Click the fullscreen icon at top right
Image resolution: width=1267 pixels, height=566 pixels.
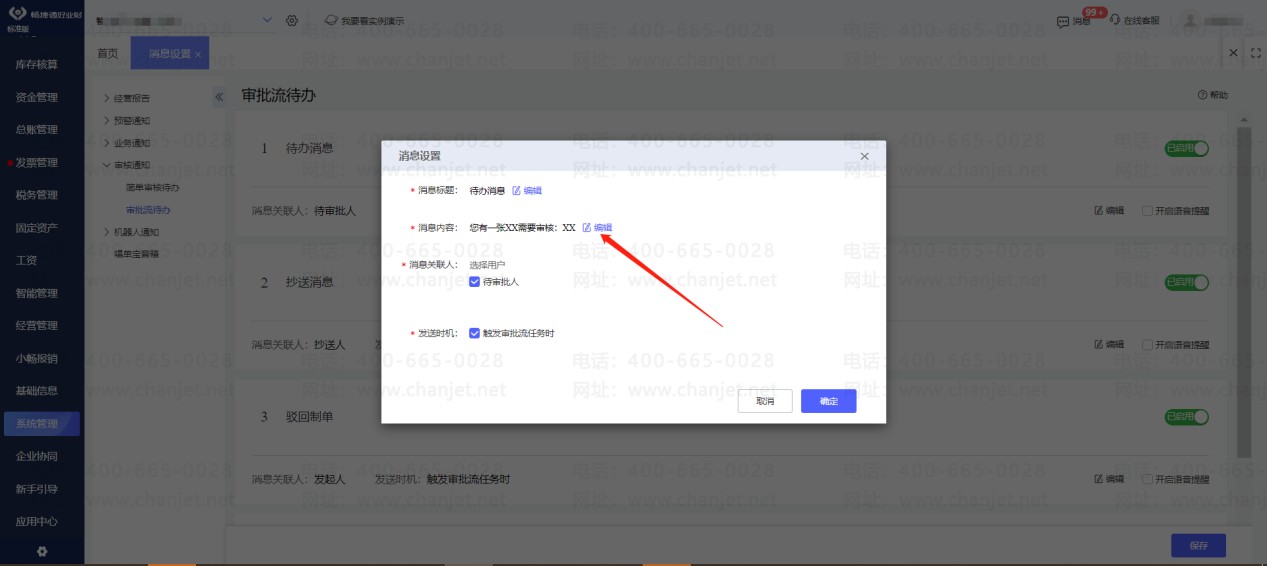[1256, 52]
